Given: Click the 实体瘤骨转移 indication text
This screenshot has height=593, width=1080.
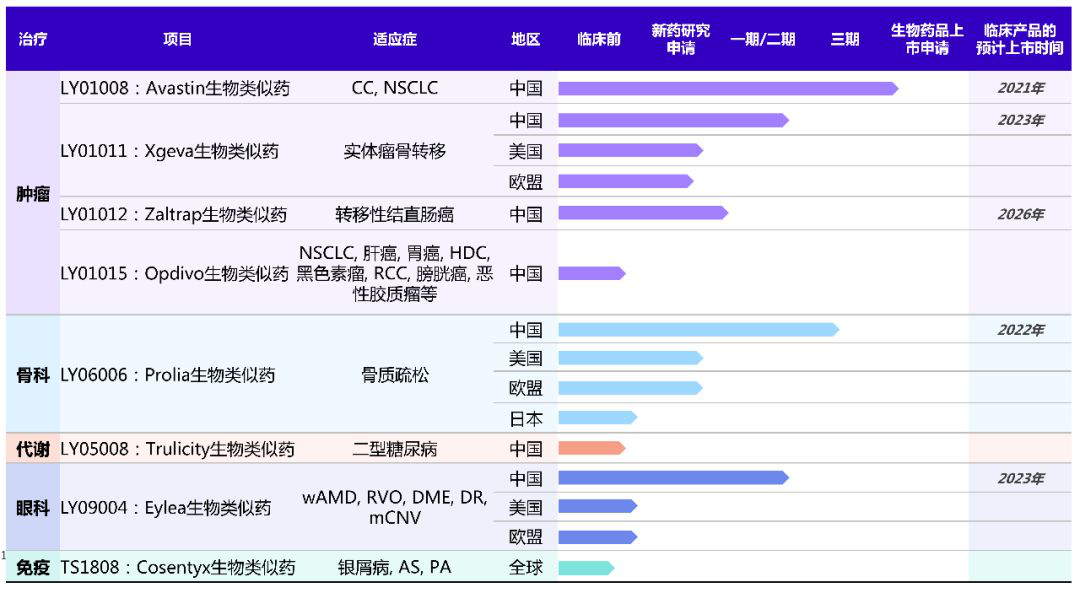Looking at the screenshot, I should click(395, 152).
